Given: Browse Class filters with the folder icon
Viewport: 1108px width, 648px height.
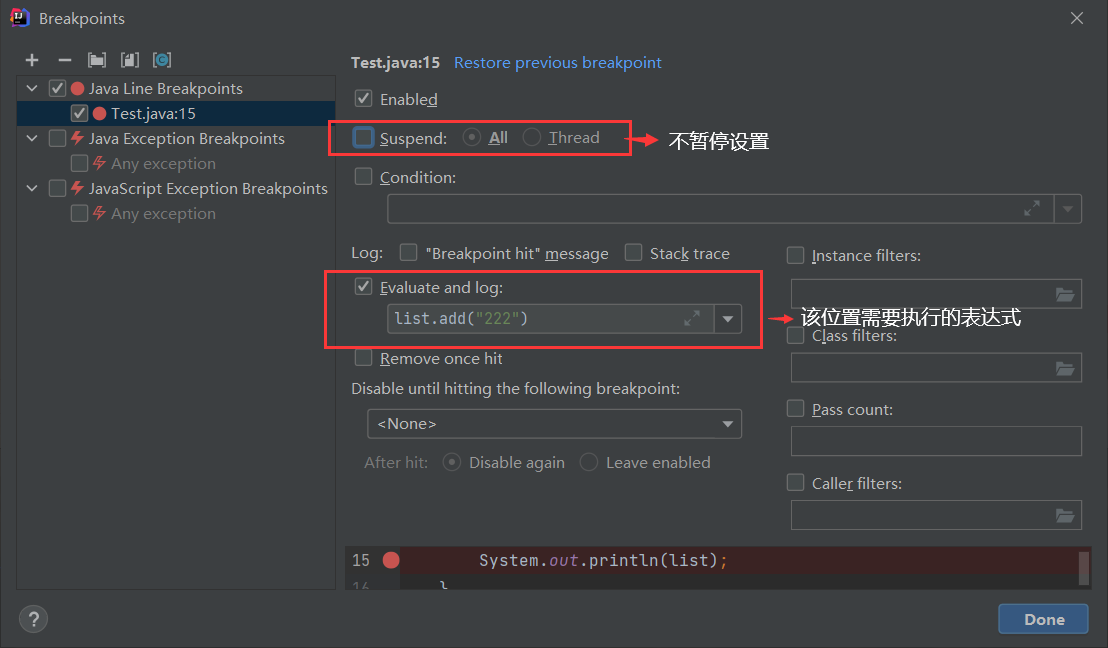Looking at the screenshot, I should [1064, 367].
